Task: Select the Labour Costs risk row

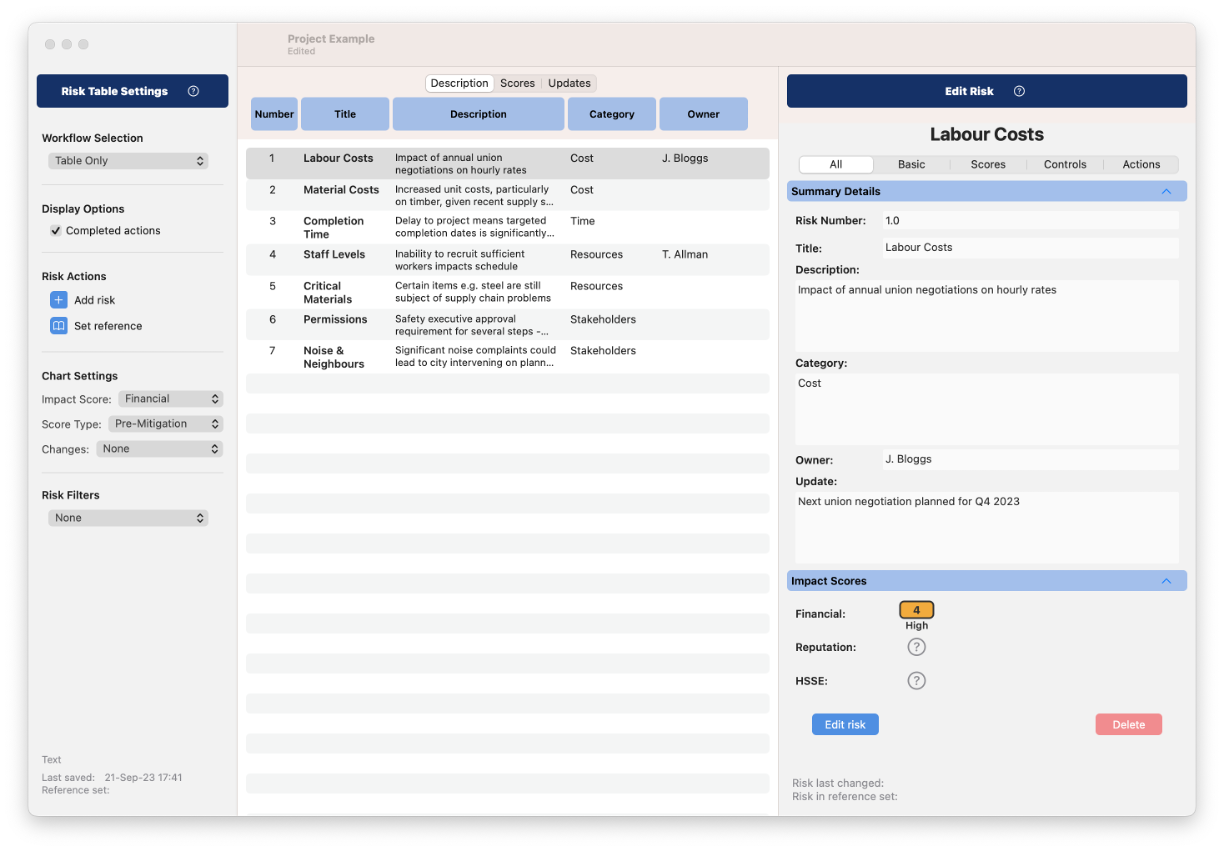Action: click(x=508, y=164)
